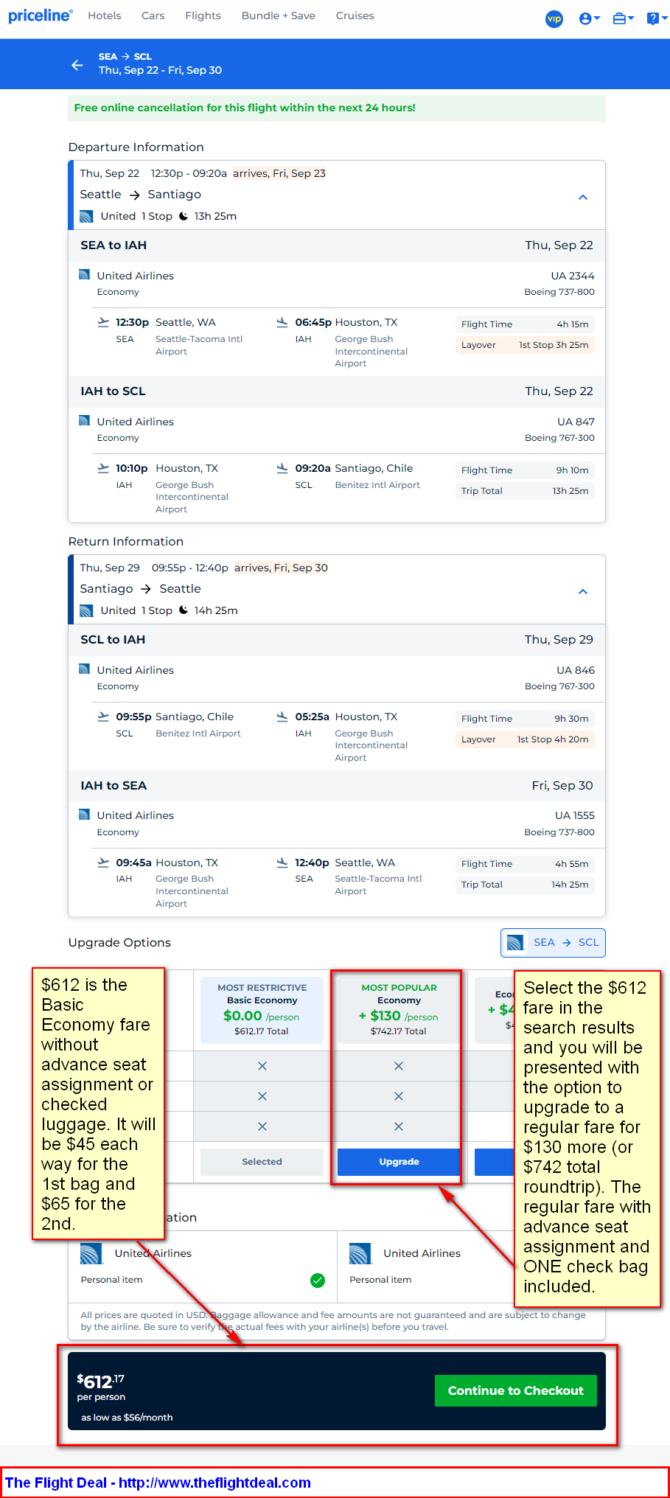The height and width of the screenshot is (1498, 670).
Task: Click United Airlines logo in IAH to SCL segment
Action: [84, 421]
